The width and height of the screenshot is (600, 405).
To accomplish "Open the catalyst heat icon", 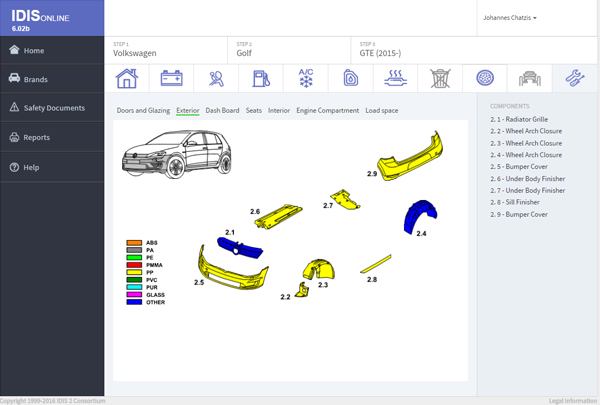I will click(x=395, y=78).
